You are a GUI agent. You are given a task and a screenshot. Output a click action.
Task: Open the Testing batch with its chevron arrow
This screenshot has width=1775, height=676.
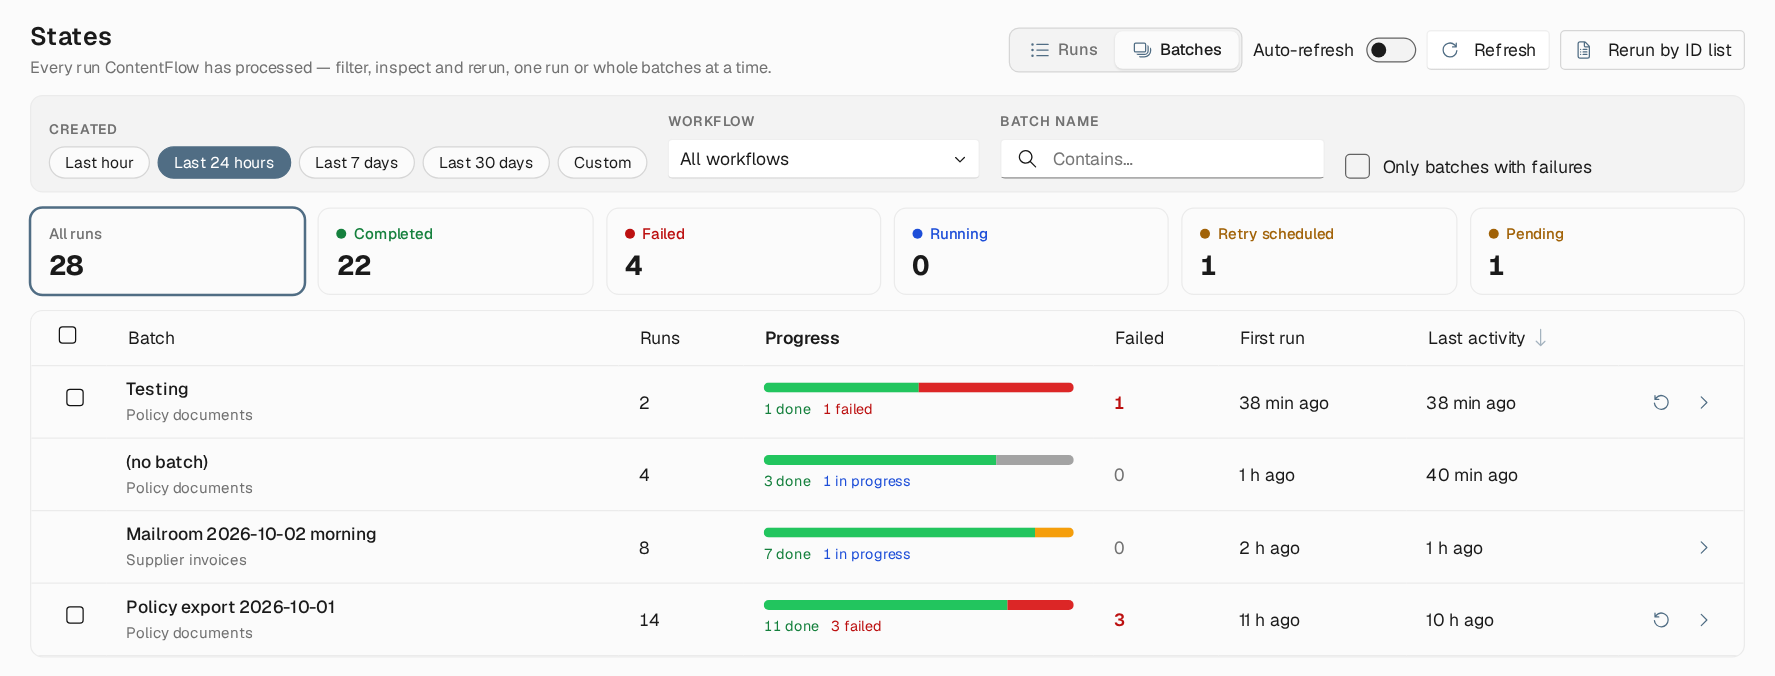pyautogui.click(x=1704, y=402)
